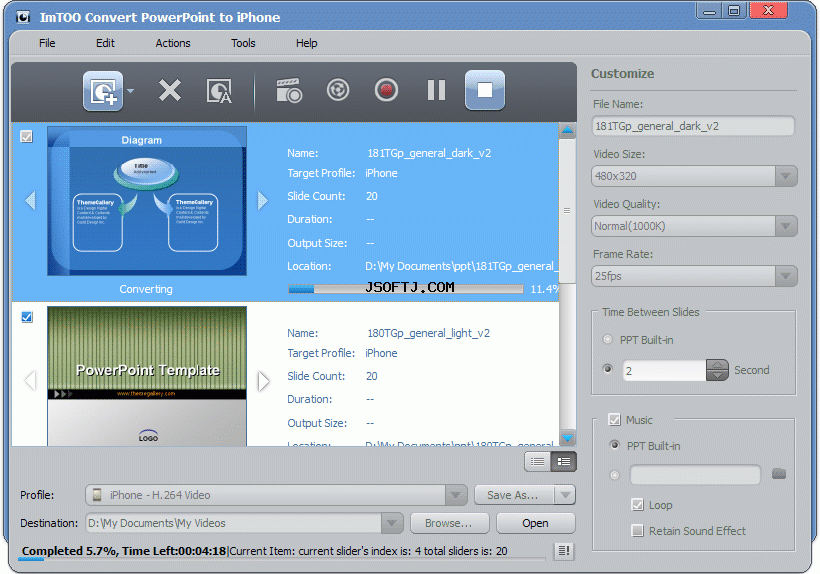
Task: Open the Add file button's dropdown arrow
Action: point(130,91)
